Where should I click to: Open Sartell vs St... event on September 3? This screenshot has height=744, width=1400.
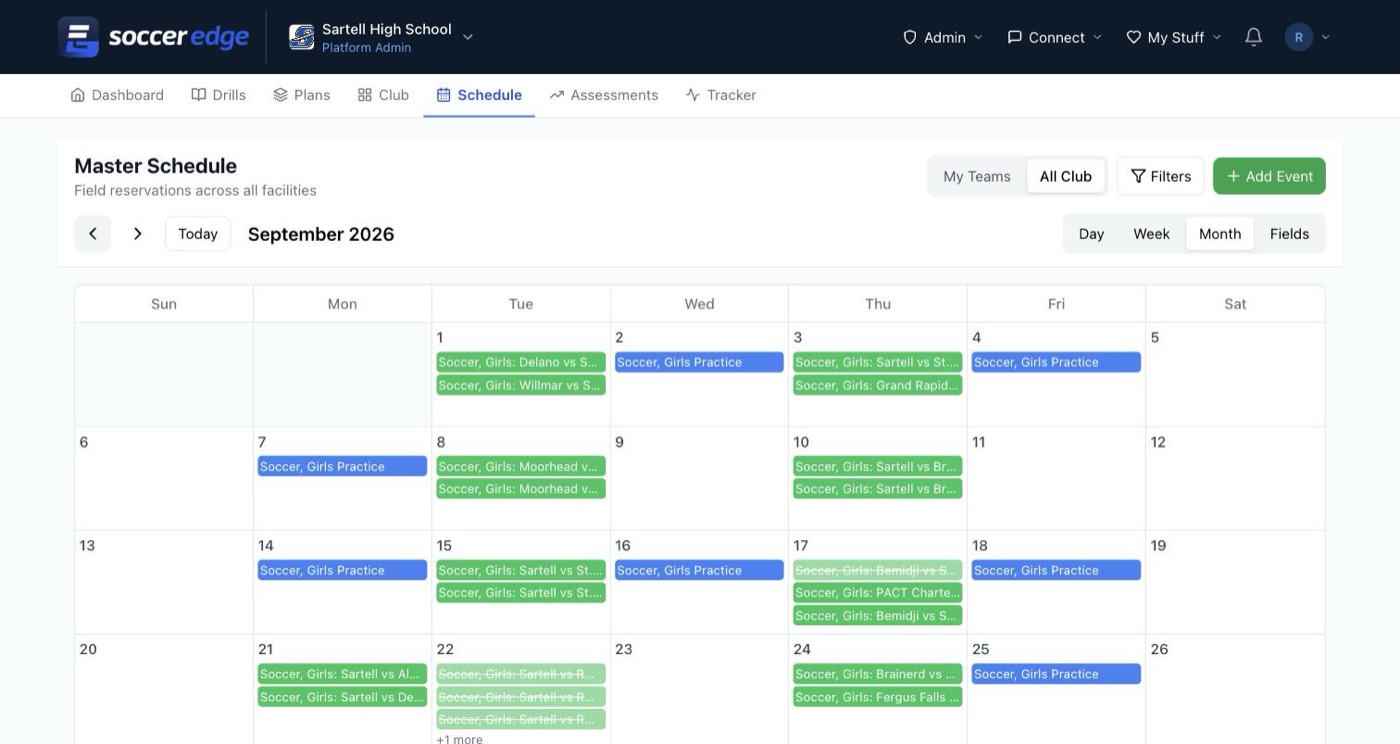click(878, 362)
